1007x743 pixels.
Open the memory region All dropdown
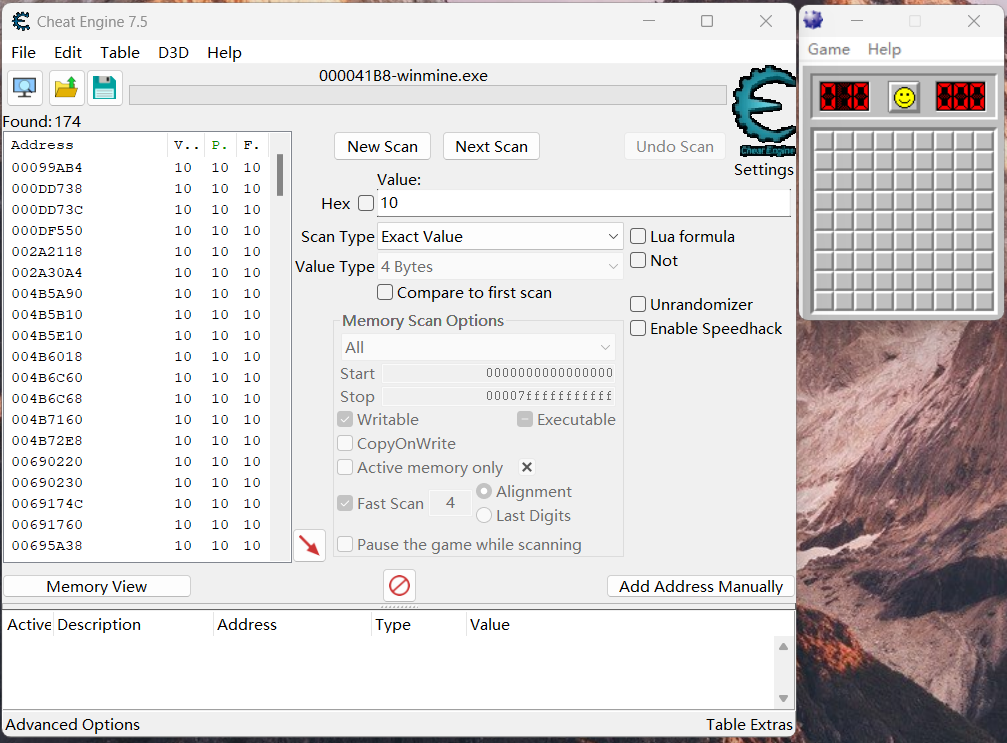(478, 347)
